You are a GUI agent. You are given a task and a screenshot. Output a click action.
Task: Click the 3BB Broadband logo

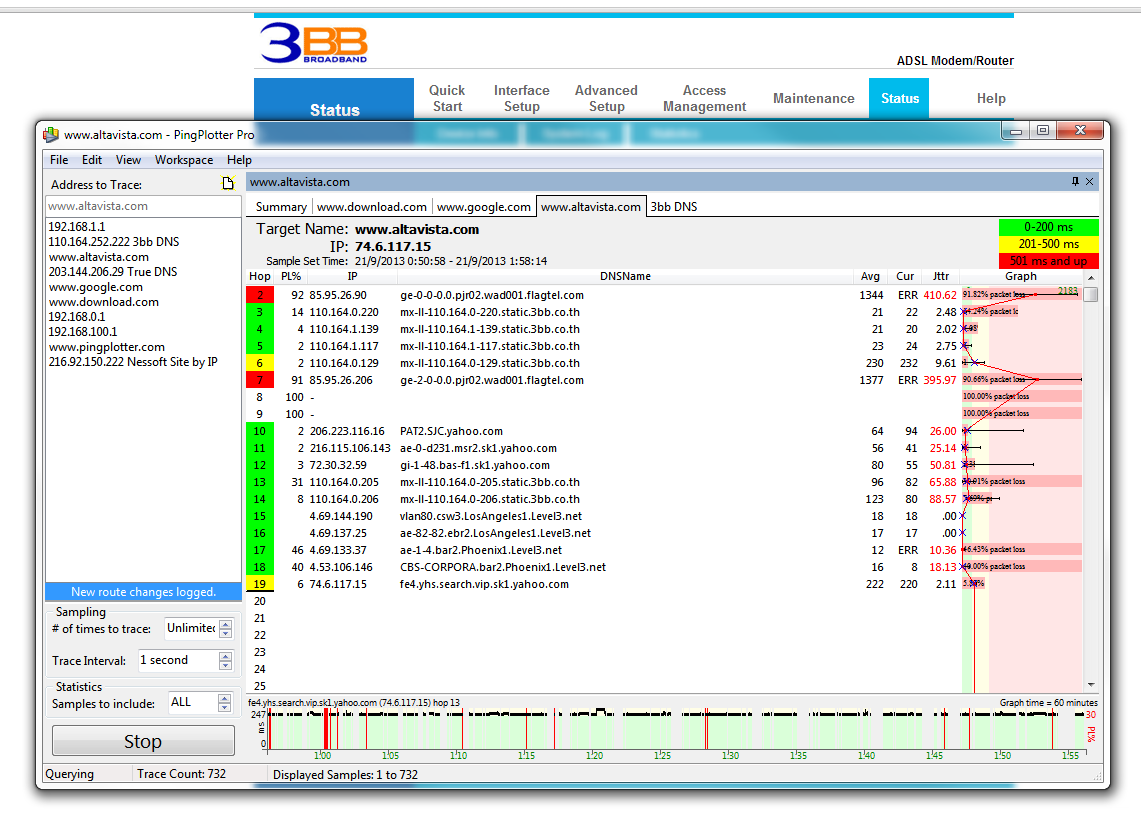point(313,43)
